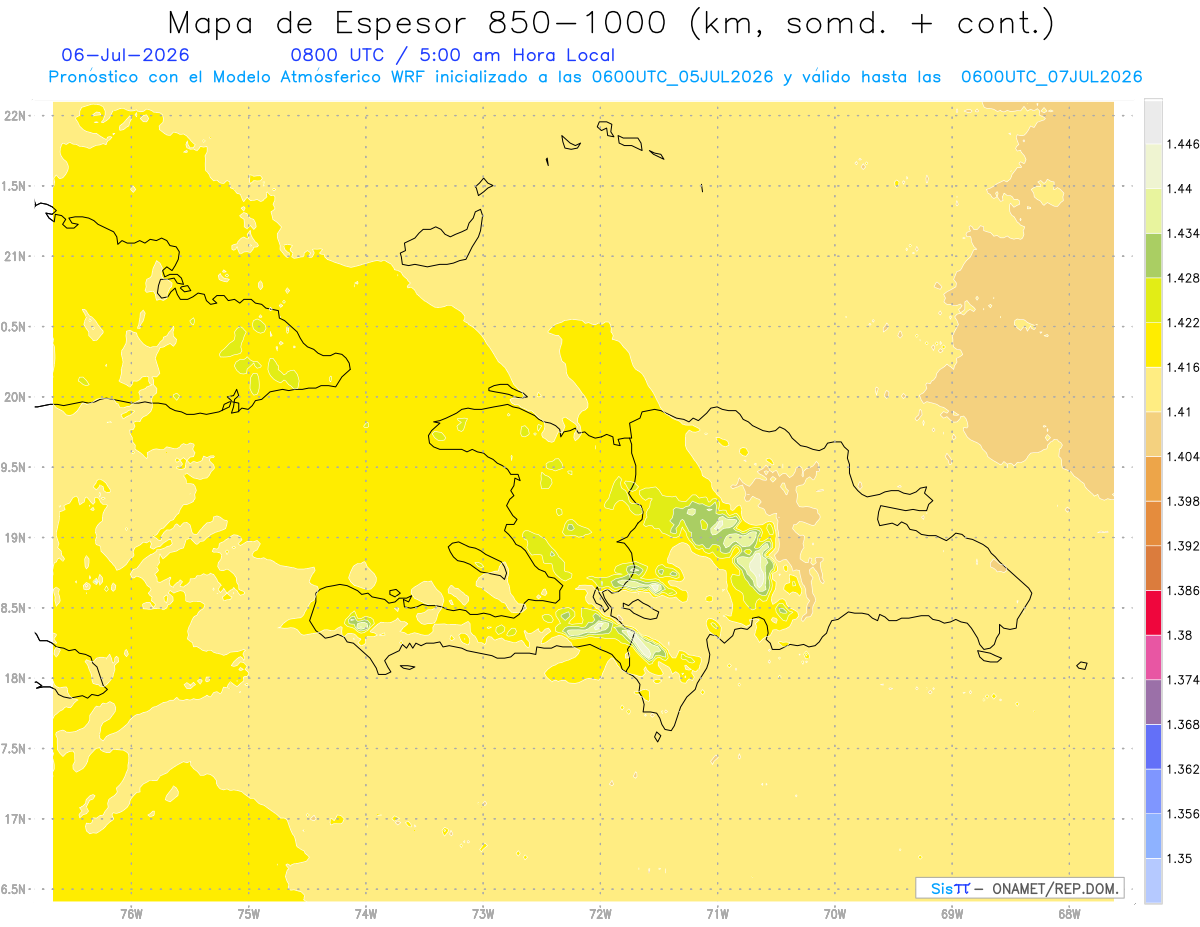
Task: Click the green legend swatch between 1.428 and 1.434
Action: click(x=1153, y=255)
